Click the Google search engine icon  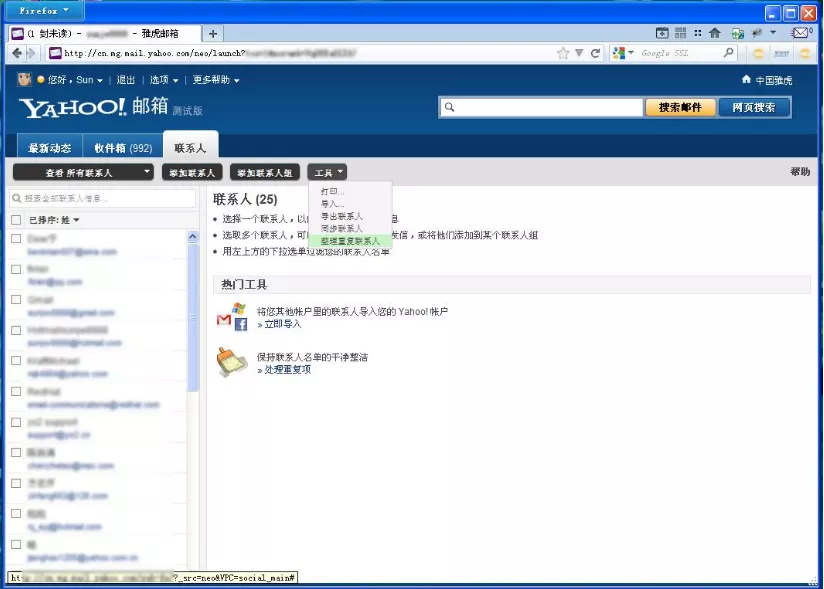pyautogui.click(x=619, y=53)
